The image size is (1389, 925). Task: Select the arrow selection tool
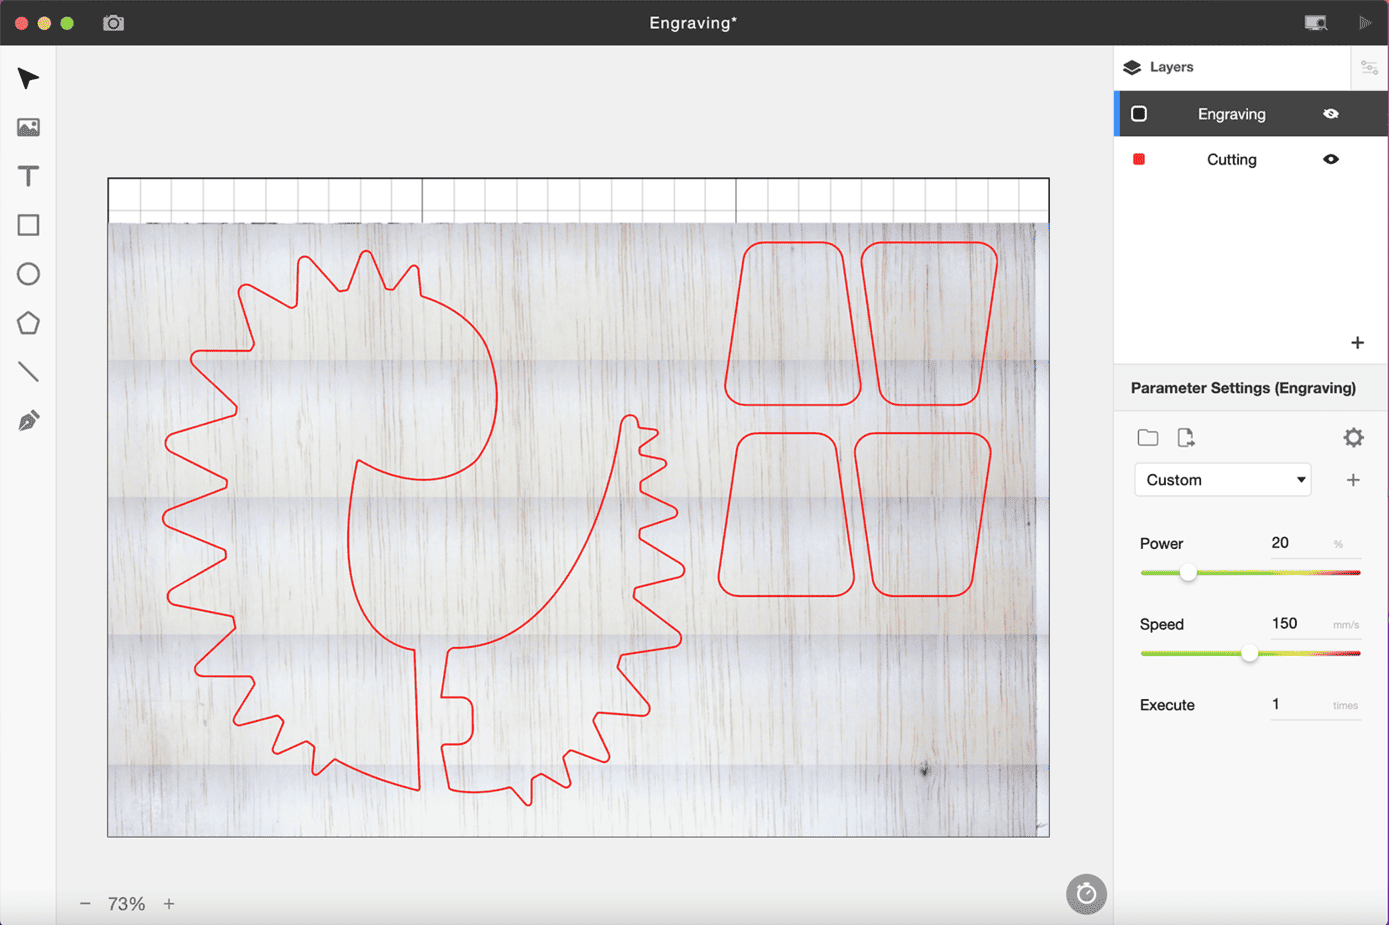28,78
